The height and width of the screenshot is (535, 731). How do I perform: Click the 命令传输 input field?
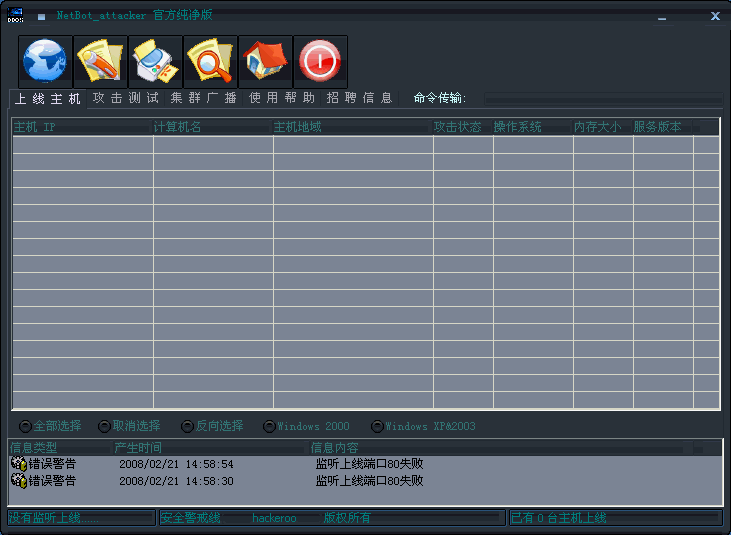pos(602,98)
